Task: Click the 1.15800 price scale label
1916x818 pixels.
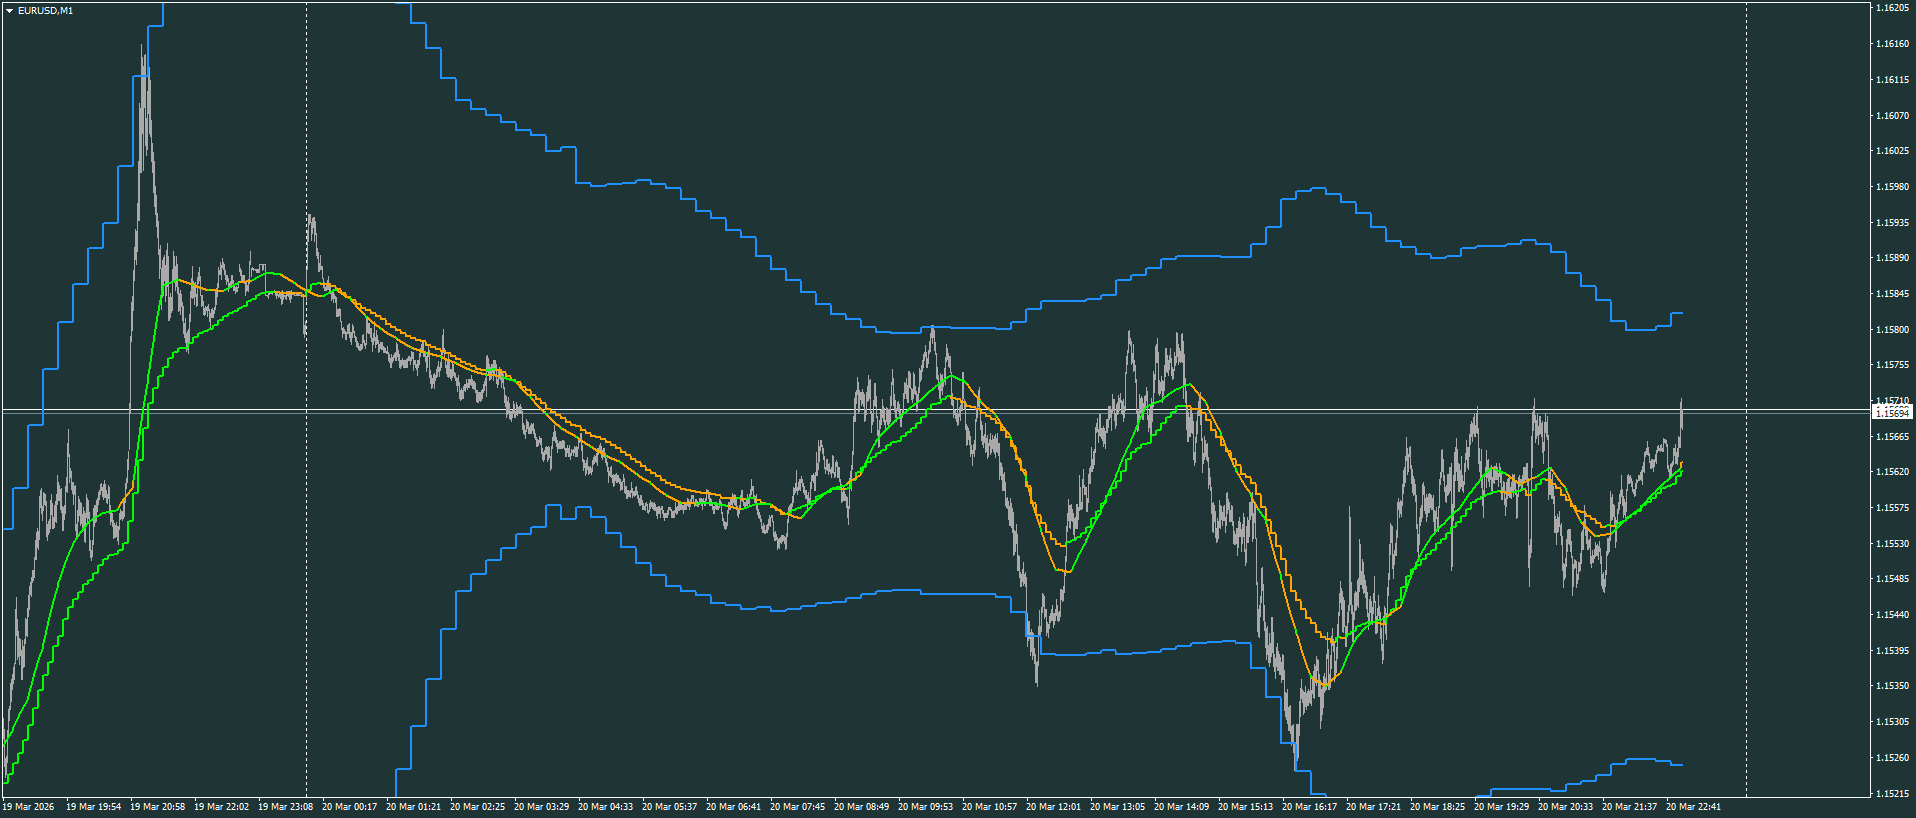Action: 1892,329
